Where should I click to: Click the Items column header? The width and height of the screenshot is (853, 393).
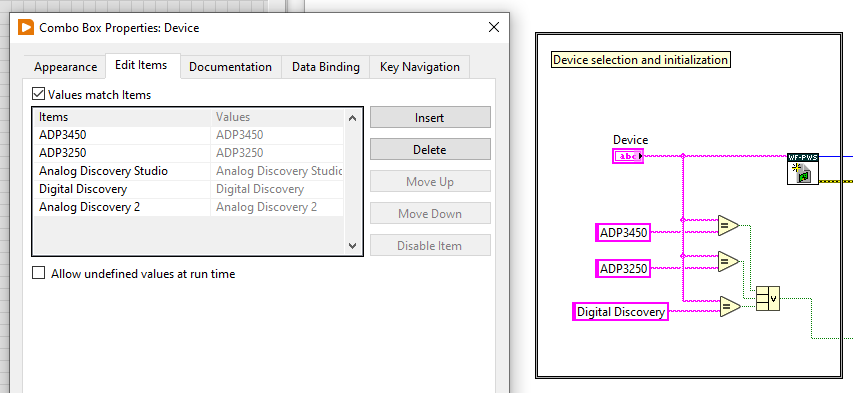tap(122, 117)
